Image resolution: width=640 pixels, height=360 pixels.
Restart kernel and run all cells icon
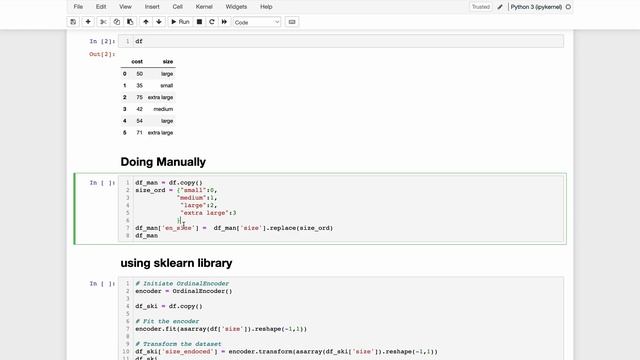click(x=224, y=22)
